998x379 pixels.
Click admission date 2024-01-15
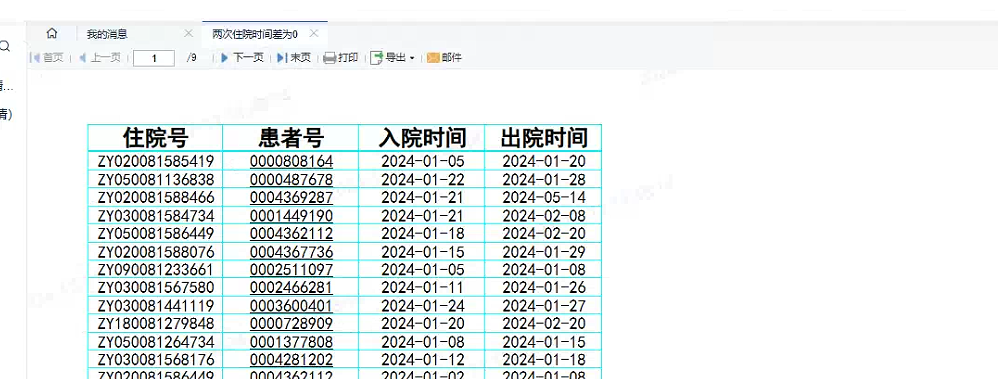tap(422, 252)
